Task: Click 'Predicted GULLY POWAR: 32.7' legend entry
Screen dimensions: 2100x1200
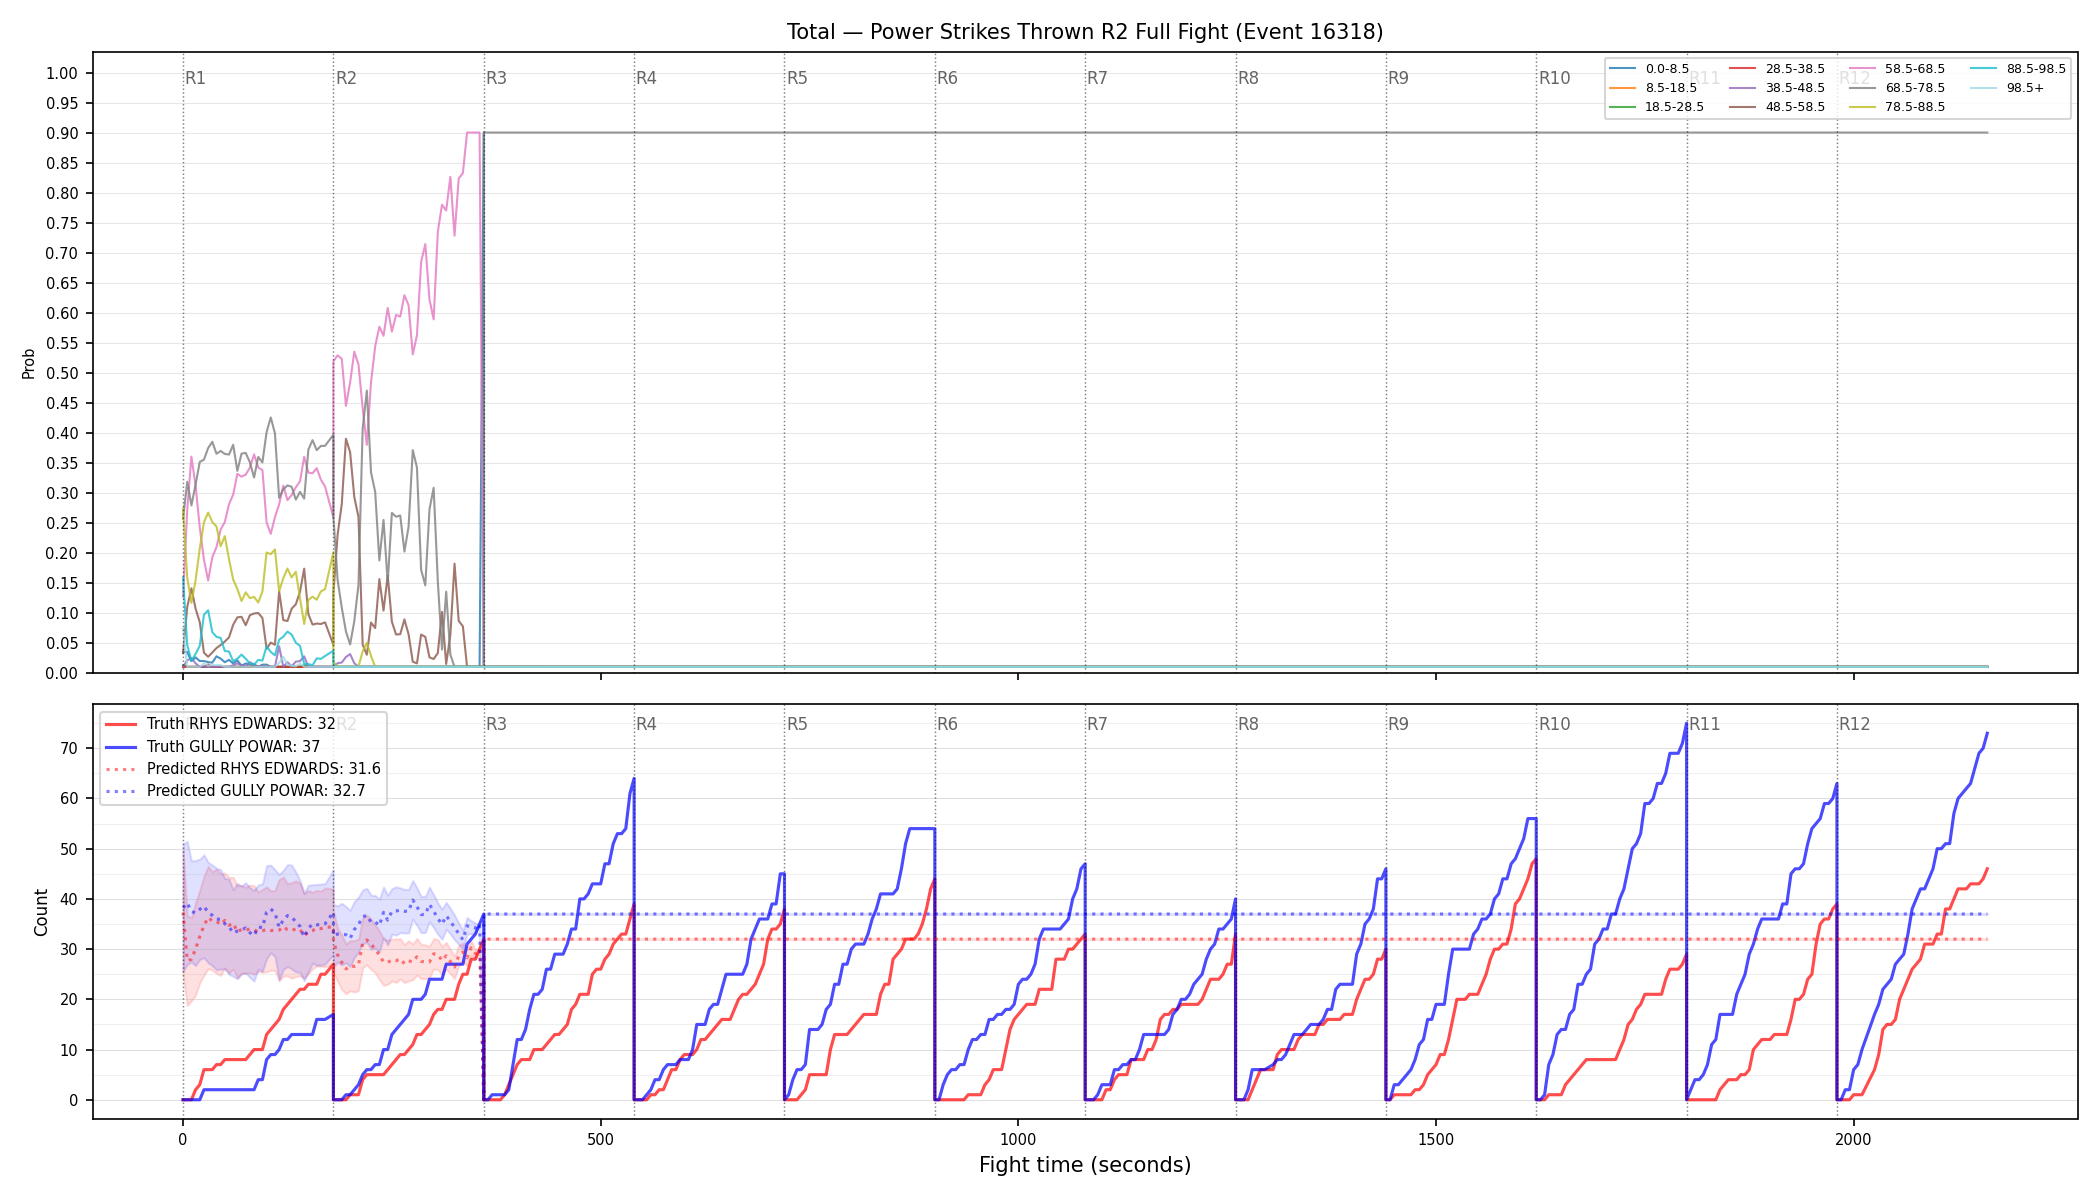Action: click(235, 790)
